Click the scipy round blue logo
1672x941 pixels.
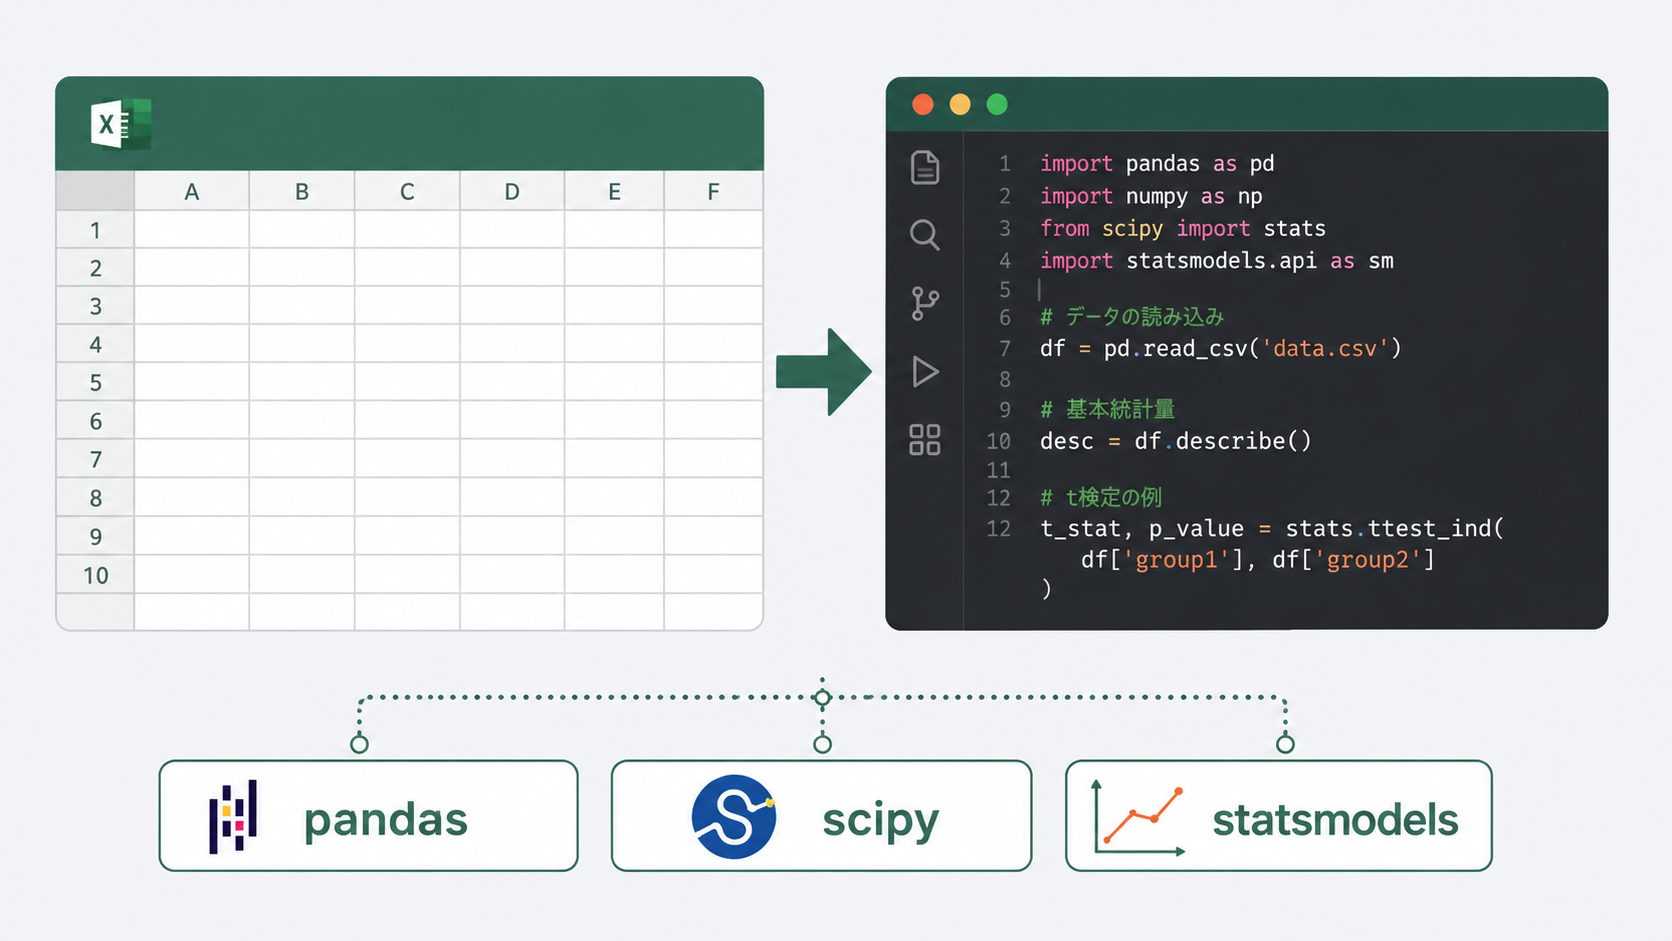(734, 817)
